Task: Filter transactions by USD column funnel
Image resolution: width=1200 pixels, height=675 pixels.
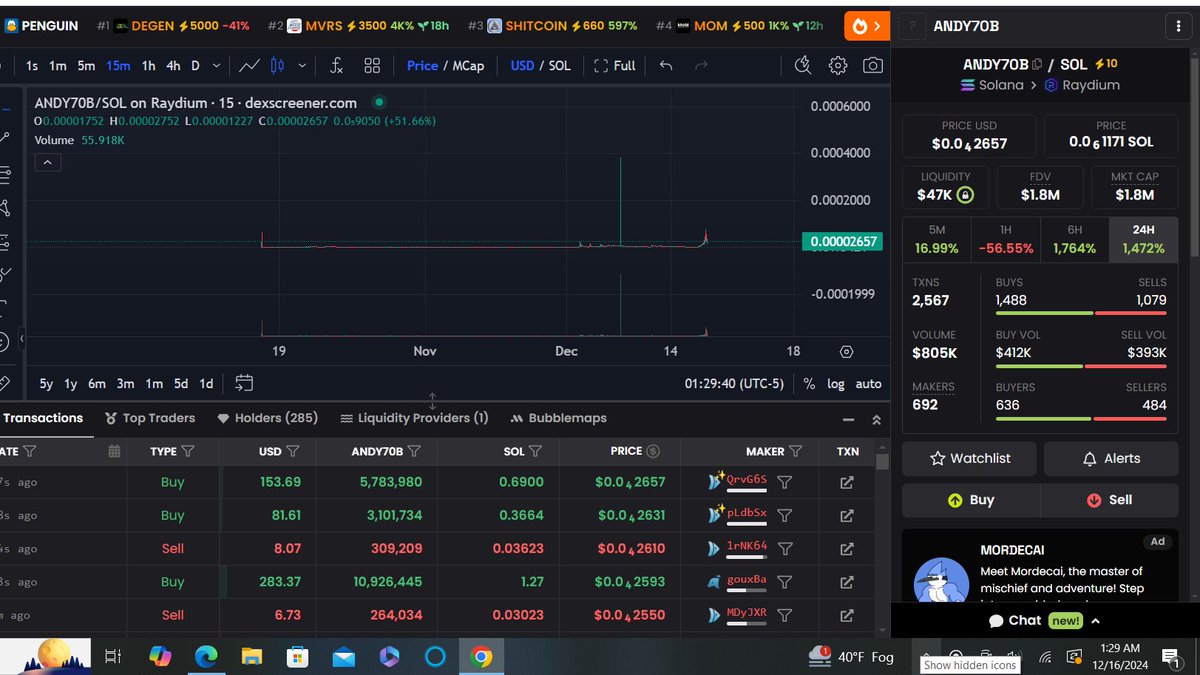Action: (x=293, y=451)
